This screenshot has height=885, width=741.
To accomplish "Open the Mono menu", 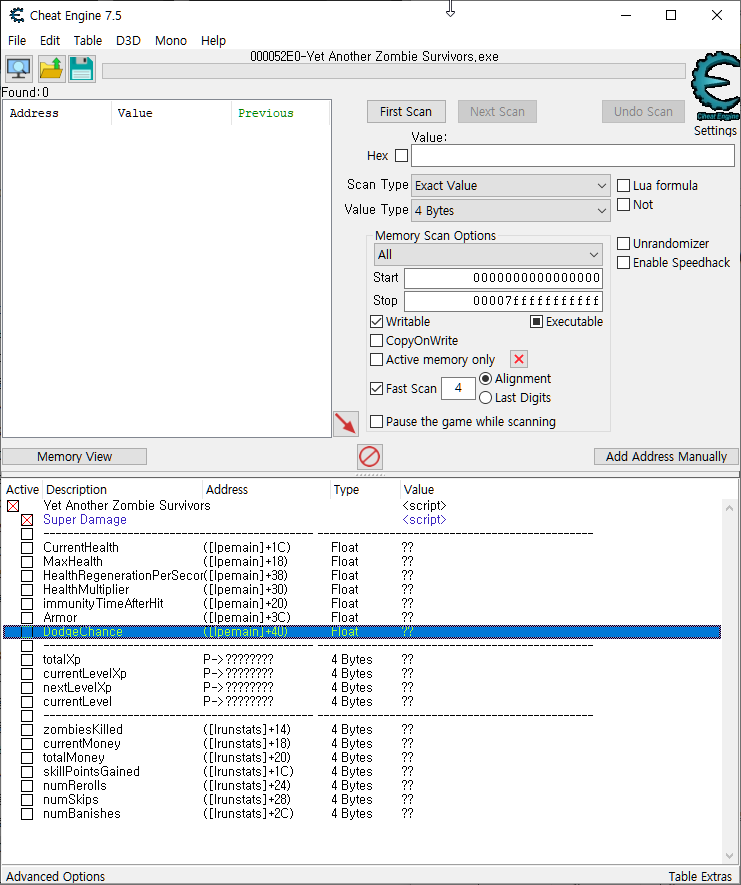I will coord(170,41).
